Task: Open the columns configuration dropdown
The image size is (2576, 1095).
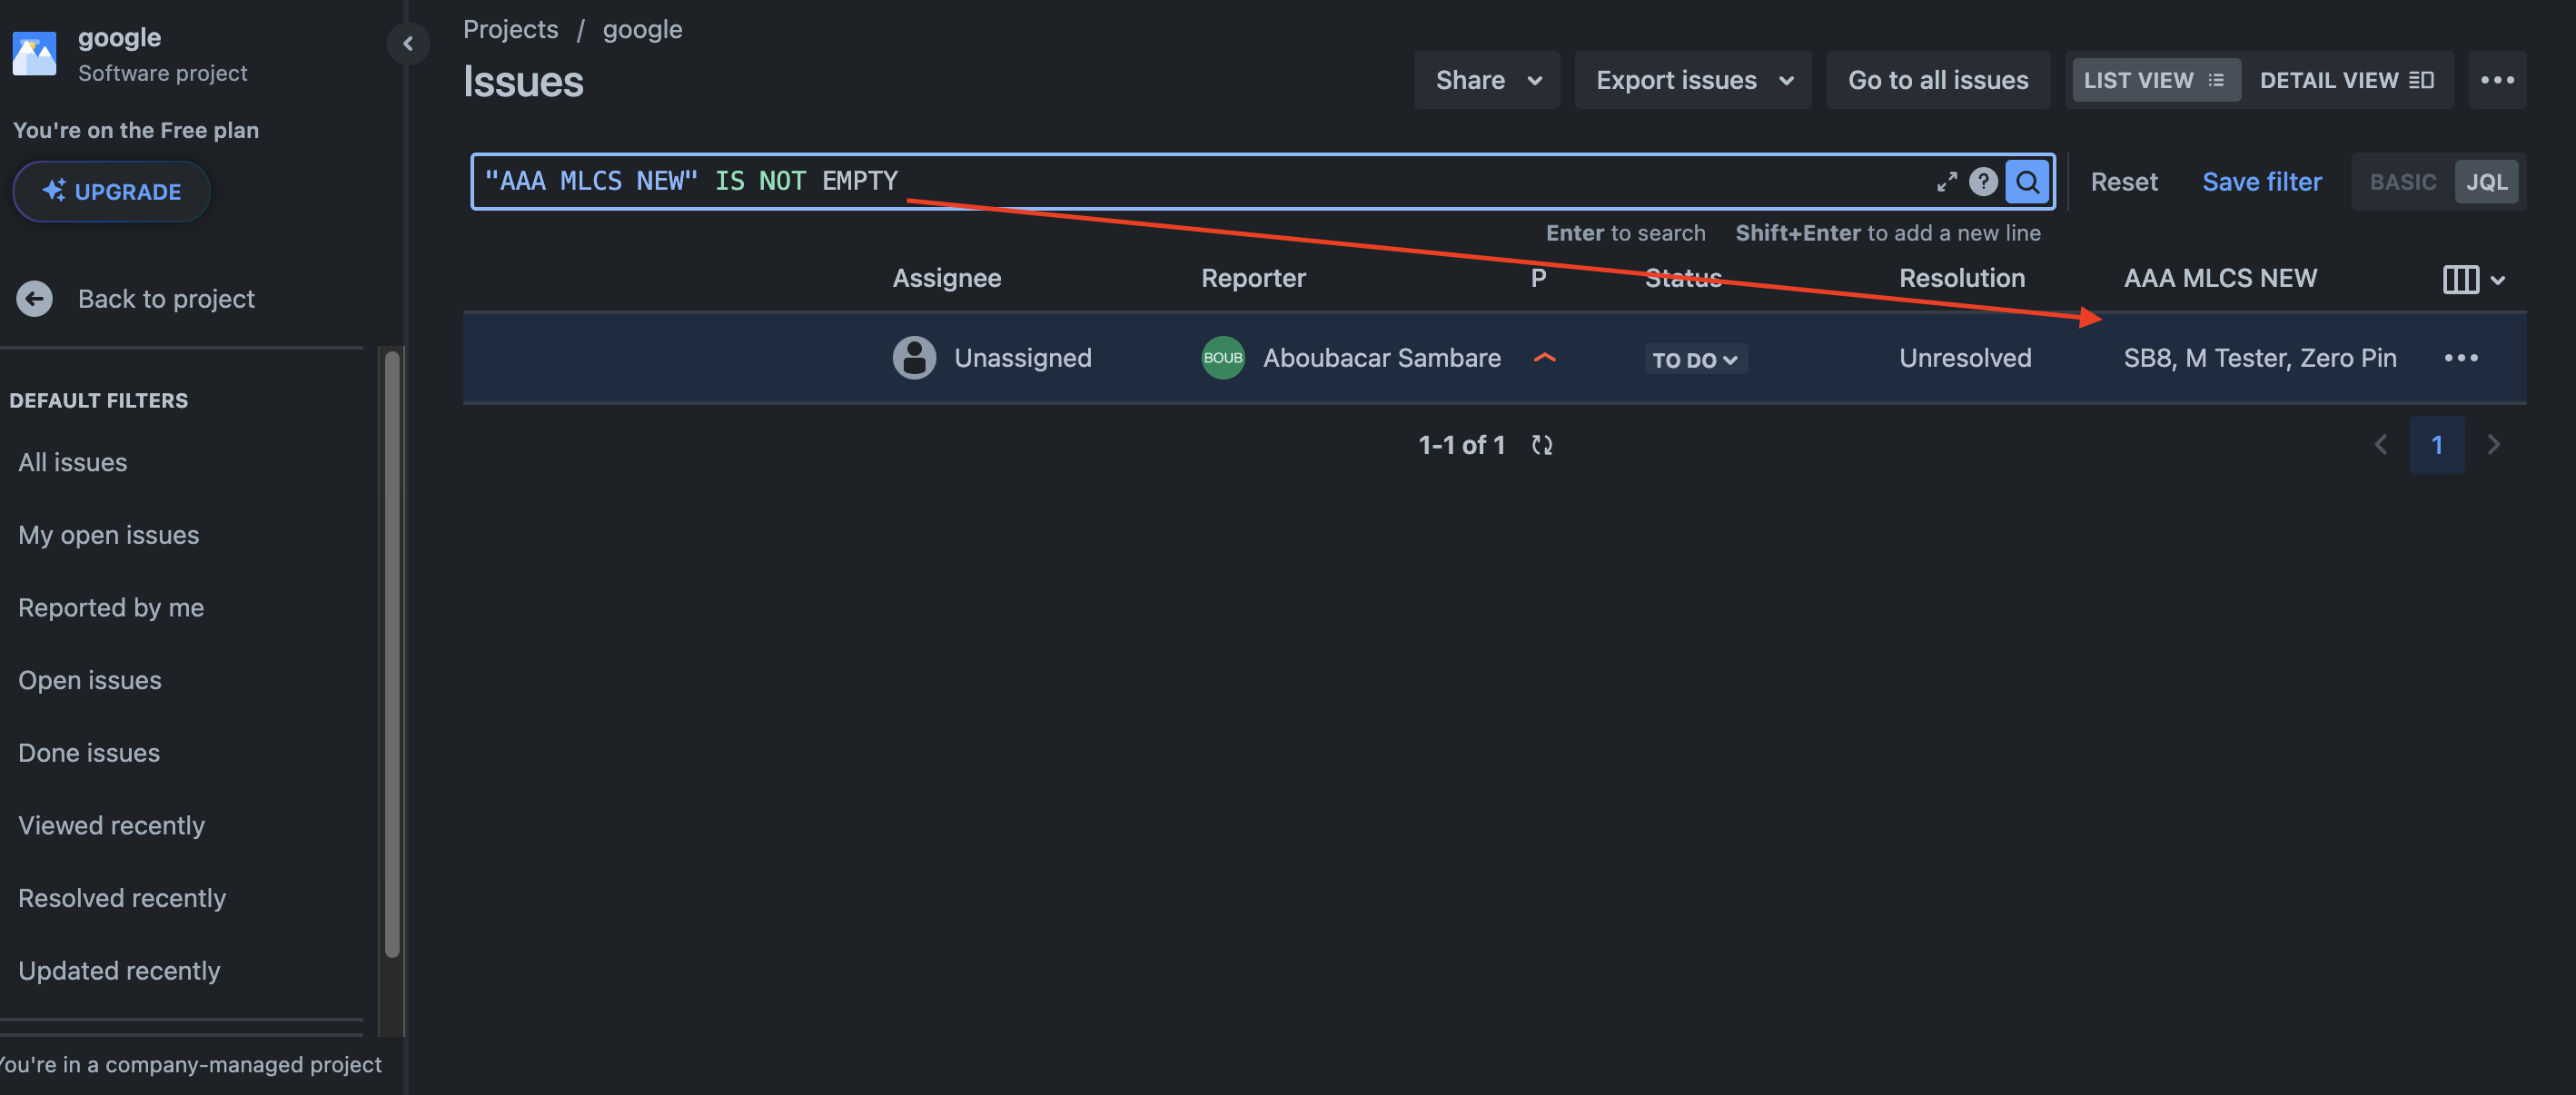Action: [2473, 279]
